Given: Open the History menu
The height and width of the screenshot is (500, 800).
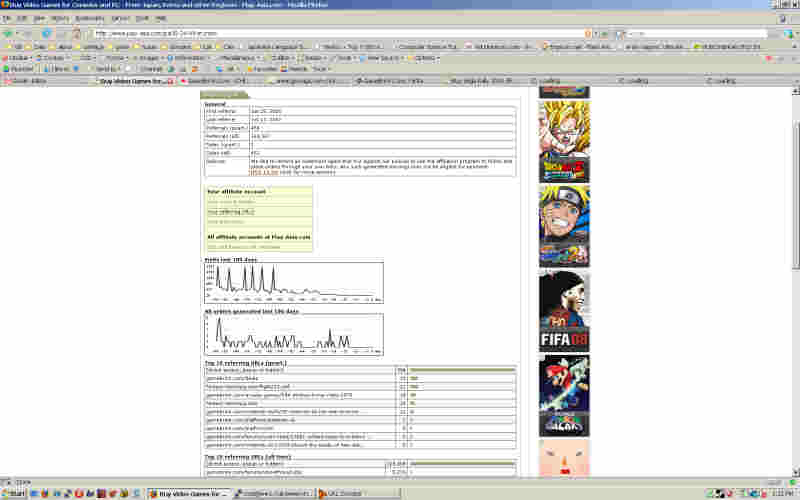Looking at the screenshot, I should 60,18.
